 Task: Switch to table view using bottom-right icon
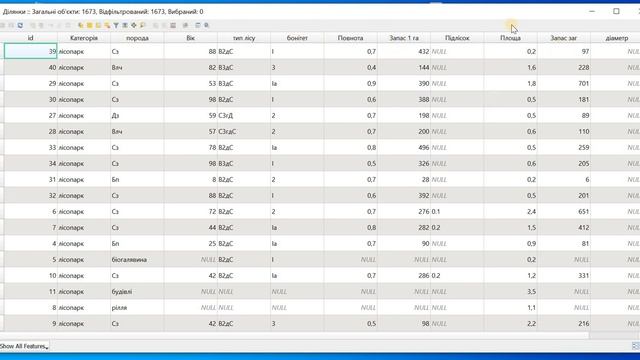[636, 346]
